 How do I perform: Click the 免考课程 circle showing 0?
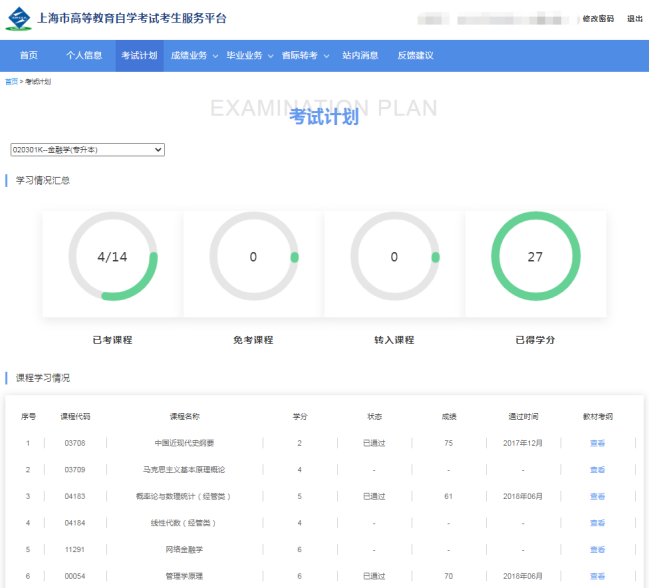253,257
